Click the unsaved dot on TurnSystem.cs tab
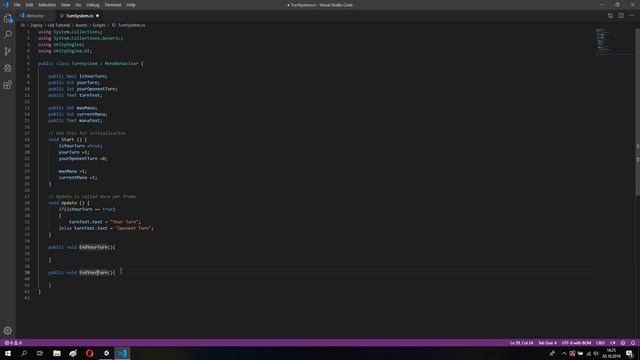Viewport: 640px width, 360px height. pyautogui.click(x=98, y=16)
